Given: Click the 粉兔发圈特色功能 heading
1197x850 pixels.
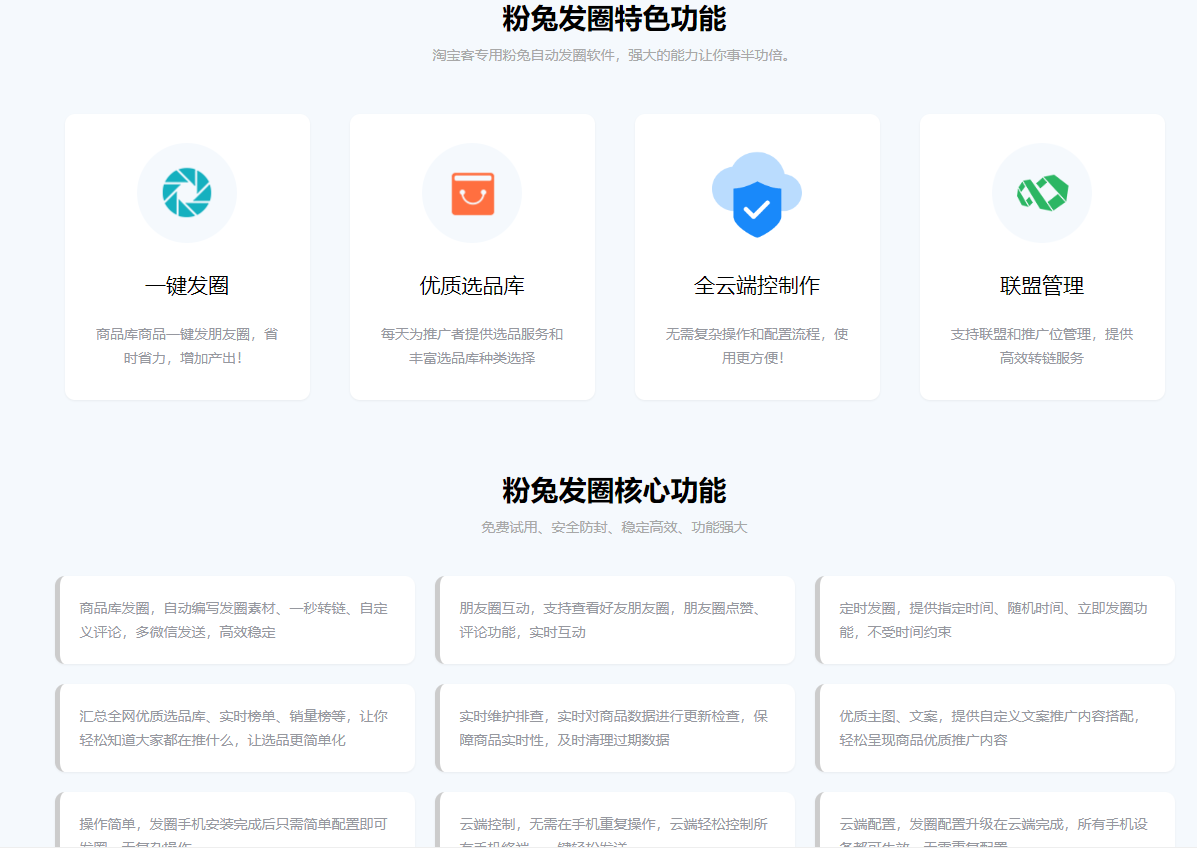Looking at the screenshot, I should tap(614, 18).
